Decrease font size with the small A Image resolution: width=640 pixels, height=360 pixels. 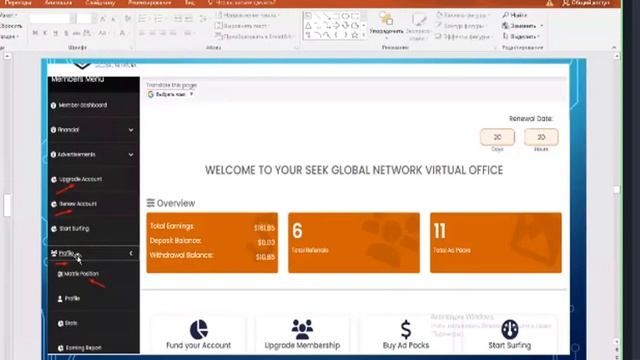pos(113,19)
